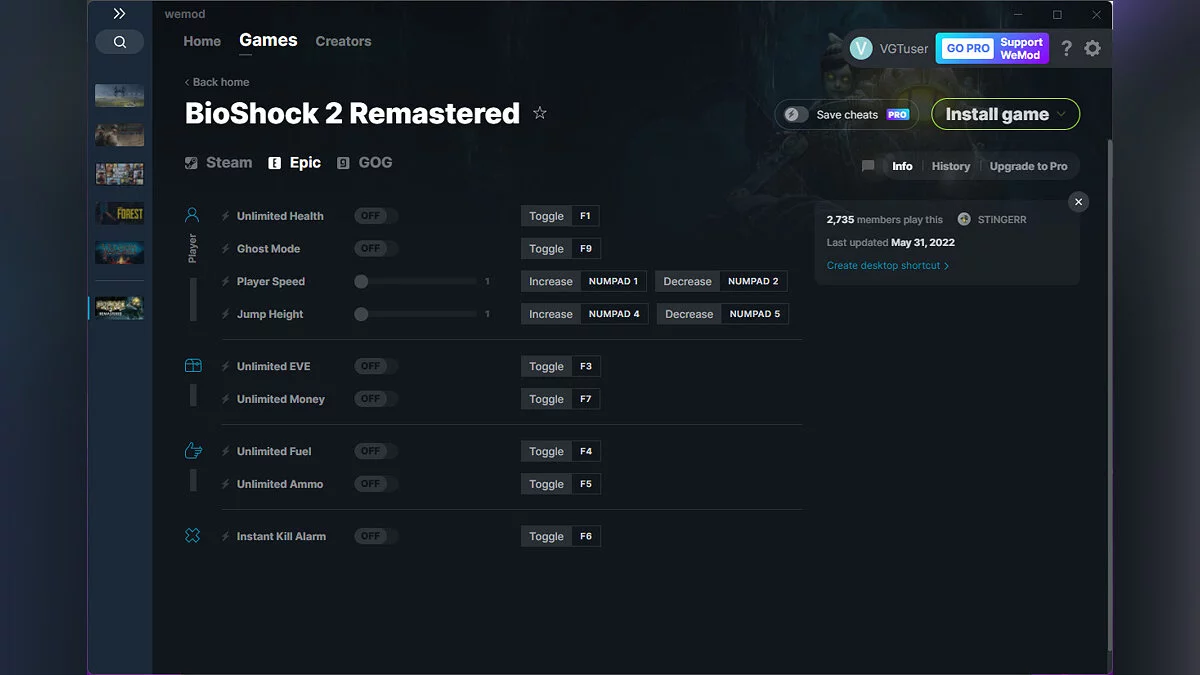Click Increase NUMPAD 1 for Player Speed
Image resolution: width=1200 pixels, height=675 pixels.
click(x=584, y=281)
